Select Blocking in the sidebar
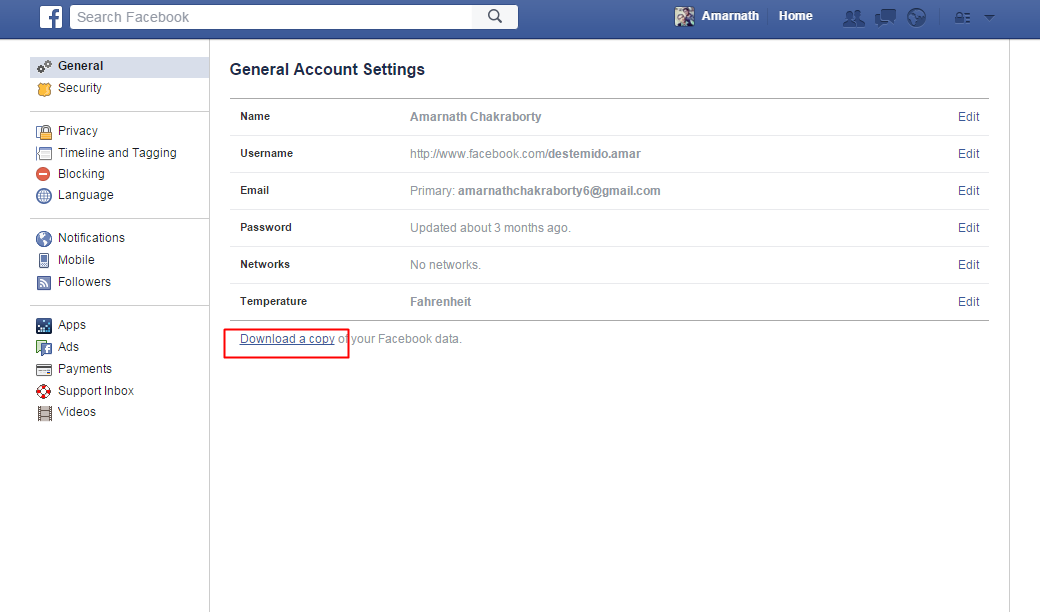Screen dimensions: 1040x612 (x=81, y=174)
